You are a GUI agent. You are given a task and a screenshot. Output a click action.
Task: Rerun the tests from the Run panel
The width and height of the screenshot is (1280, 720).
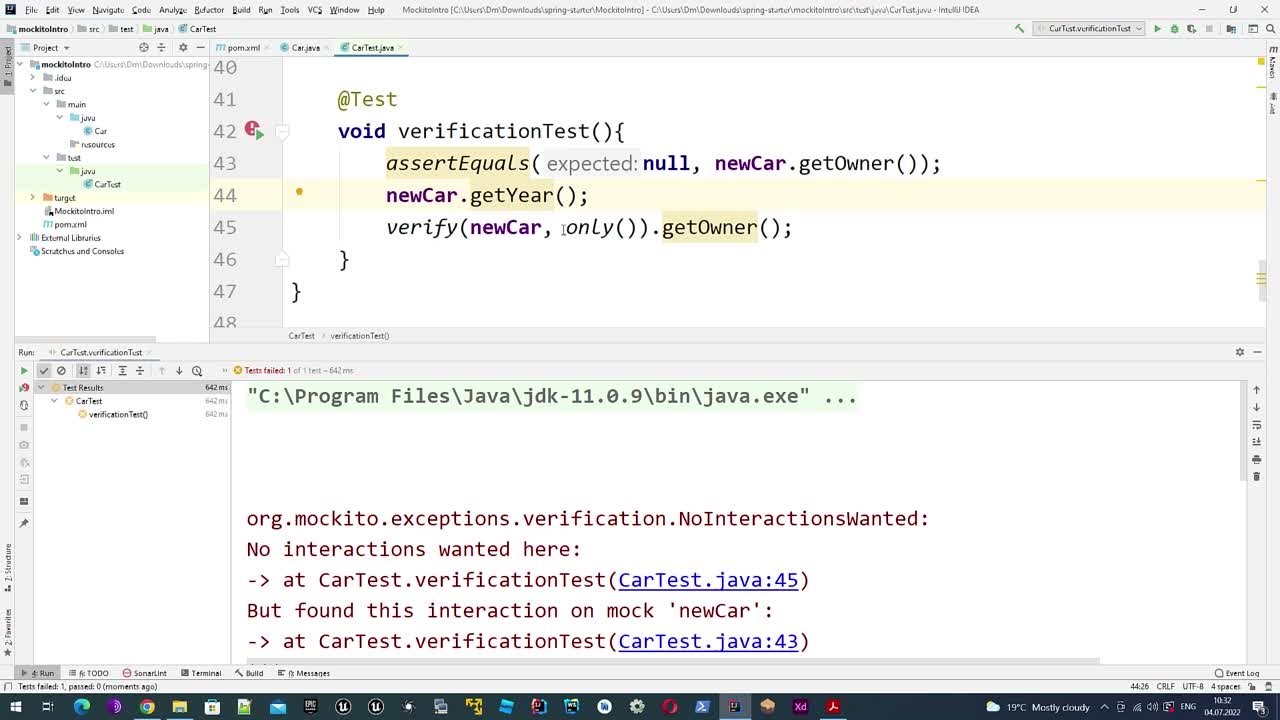(24, 371)
